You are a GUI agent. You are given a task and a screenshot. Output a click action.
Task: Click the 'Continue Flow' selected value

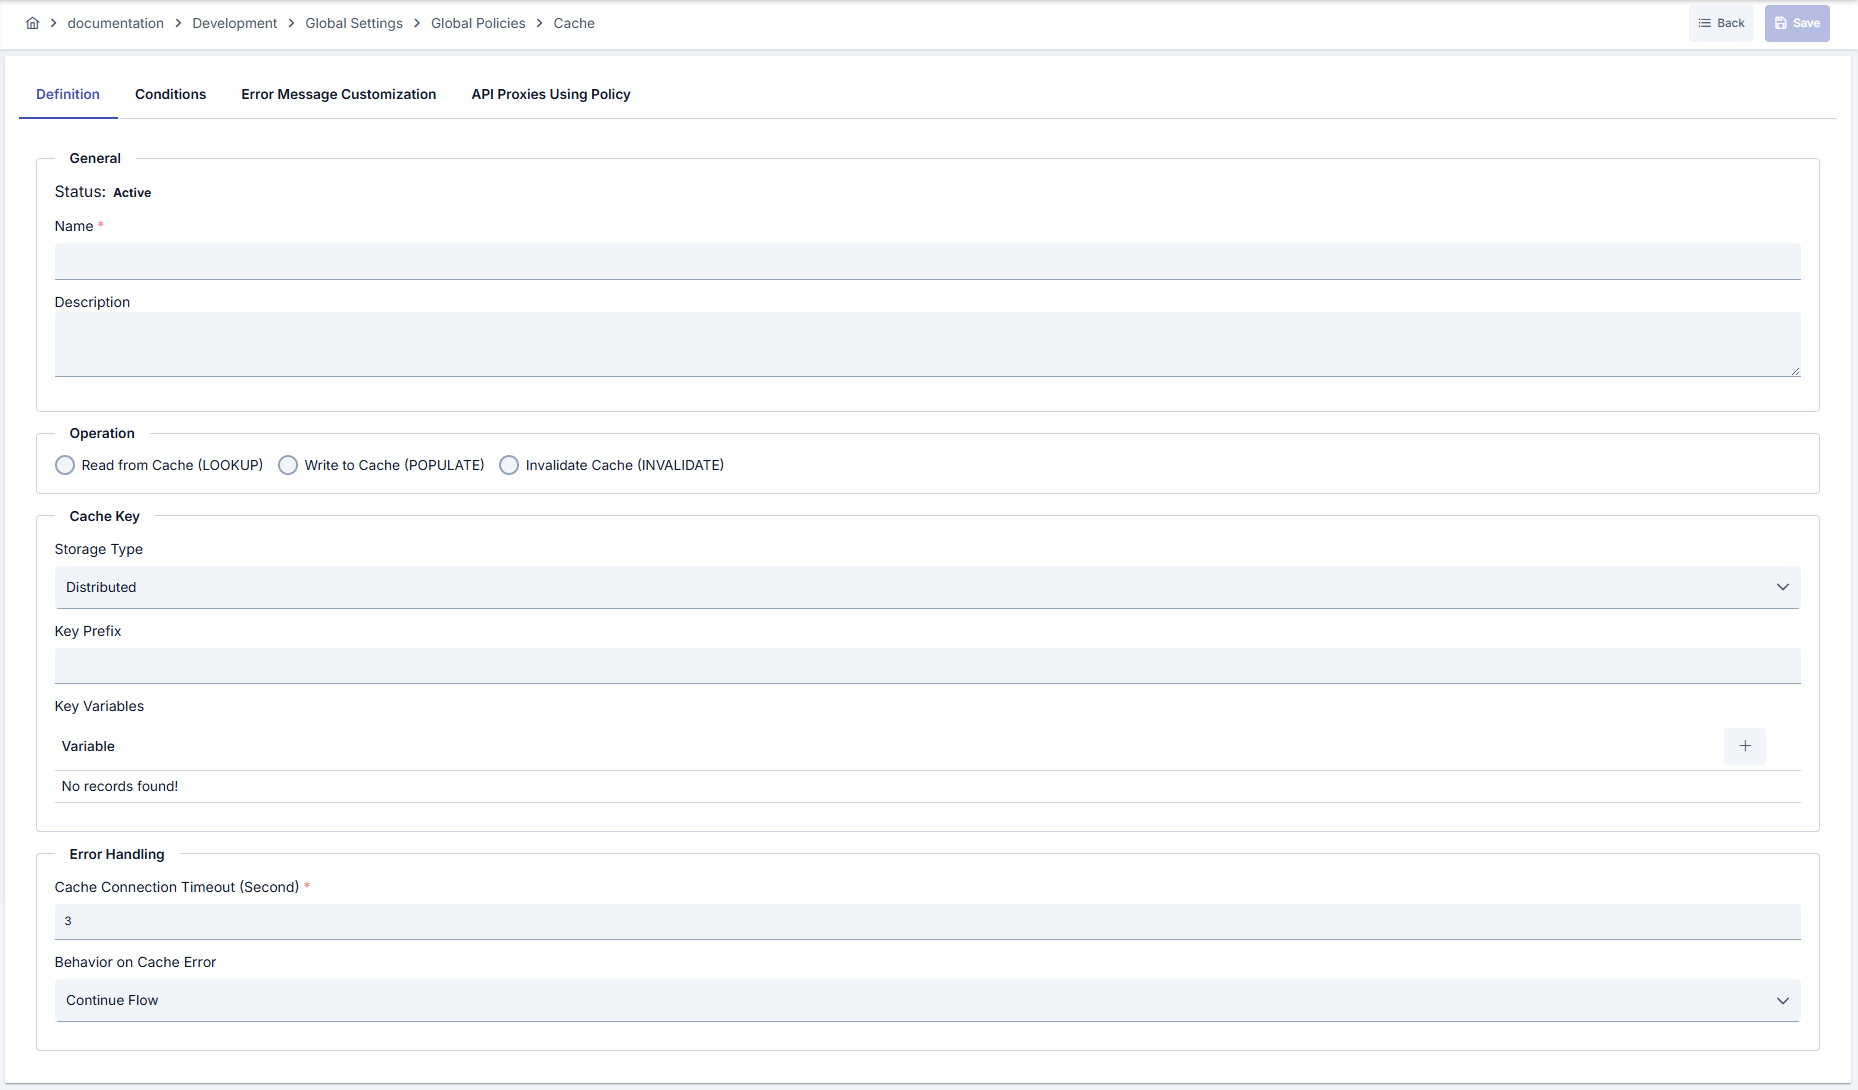click(x=112, y=1000)
